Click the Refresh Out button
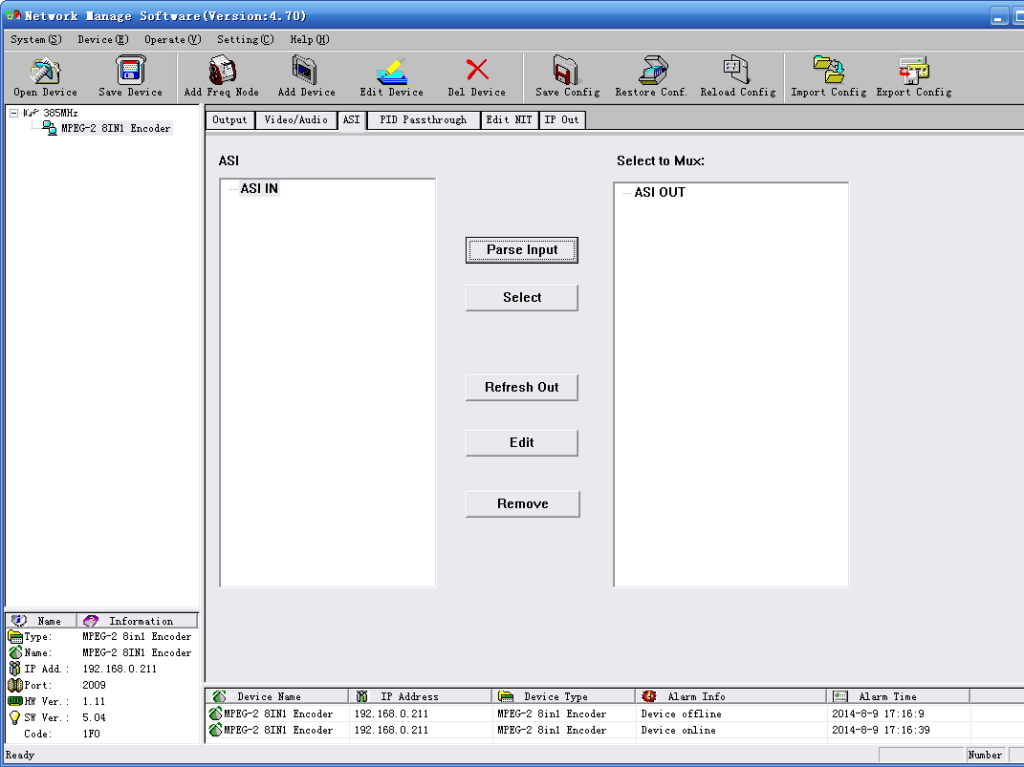 click(x=522, y=387)
